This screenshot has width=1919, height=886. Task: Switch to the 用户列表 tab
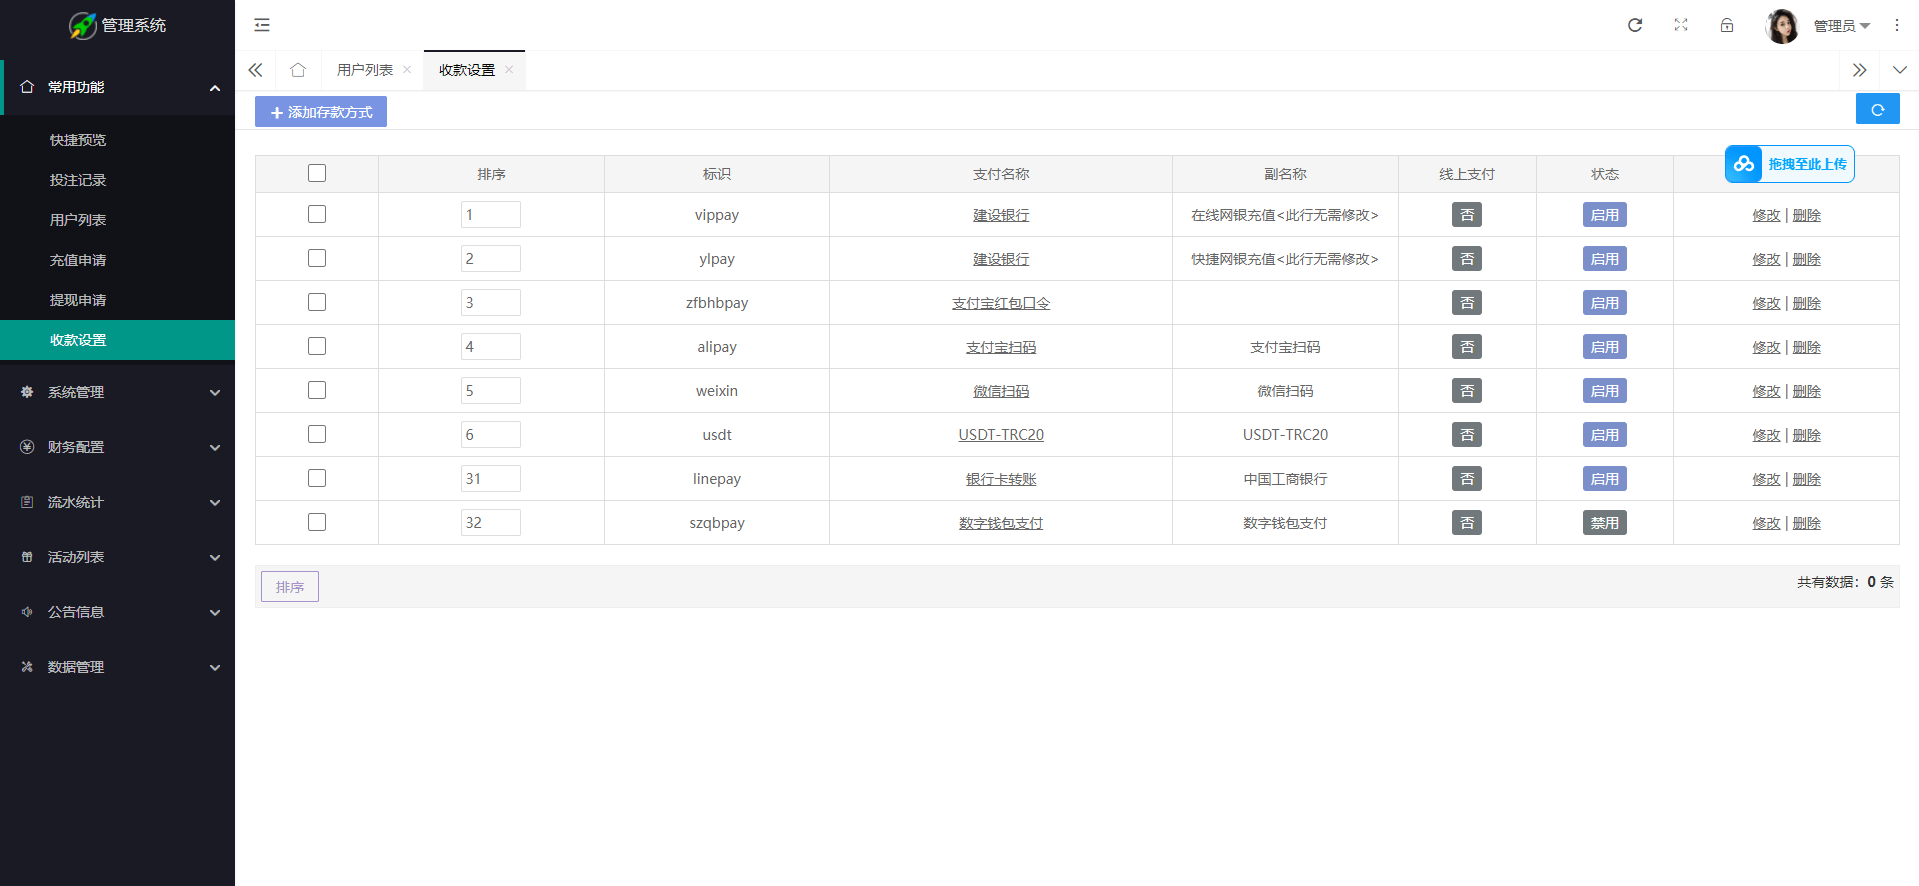[x=365, y=70]
